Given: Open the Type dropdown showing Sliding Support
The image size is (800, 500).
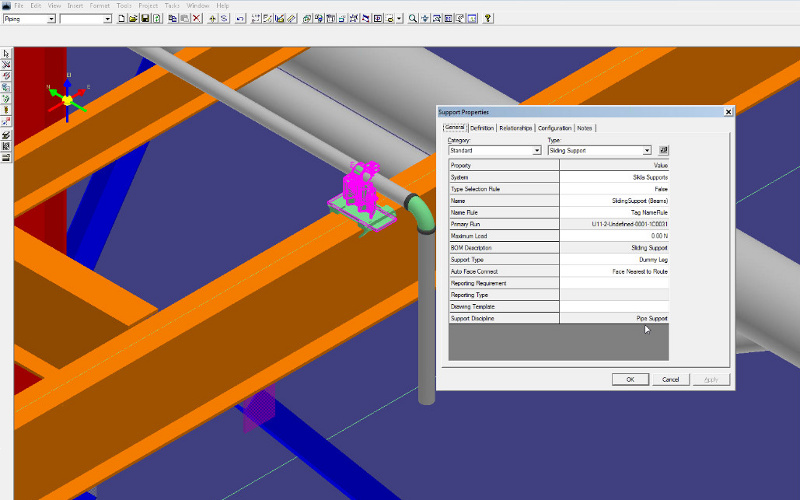Looking at the screenshot, I should pos(647,151).
